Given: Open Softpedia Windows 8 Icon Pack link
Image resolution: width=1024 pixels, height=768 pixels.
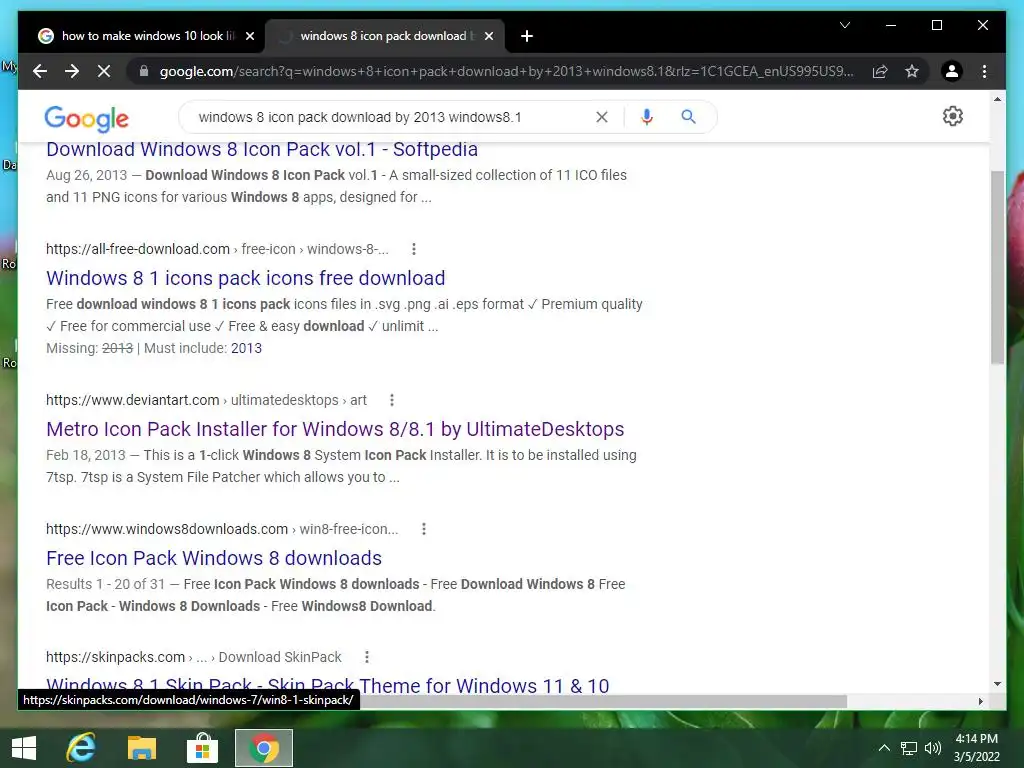Looking at the screenshot, I should point(262,150).
